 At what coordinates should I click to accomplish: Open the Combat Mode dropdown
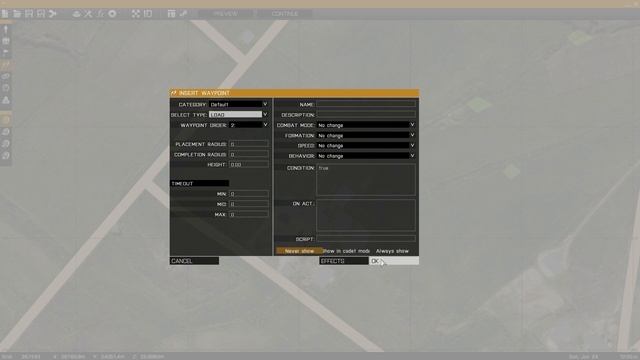click(x=366, y=125)
